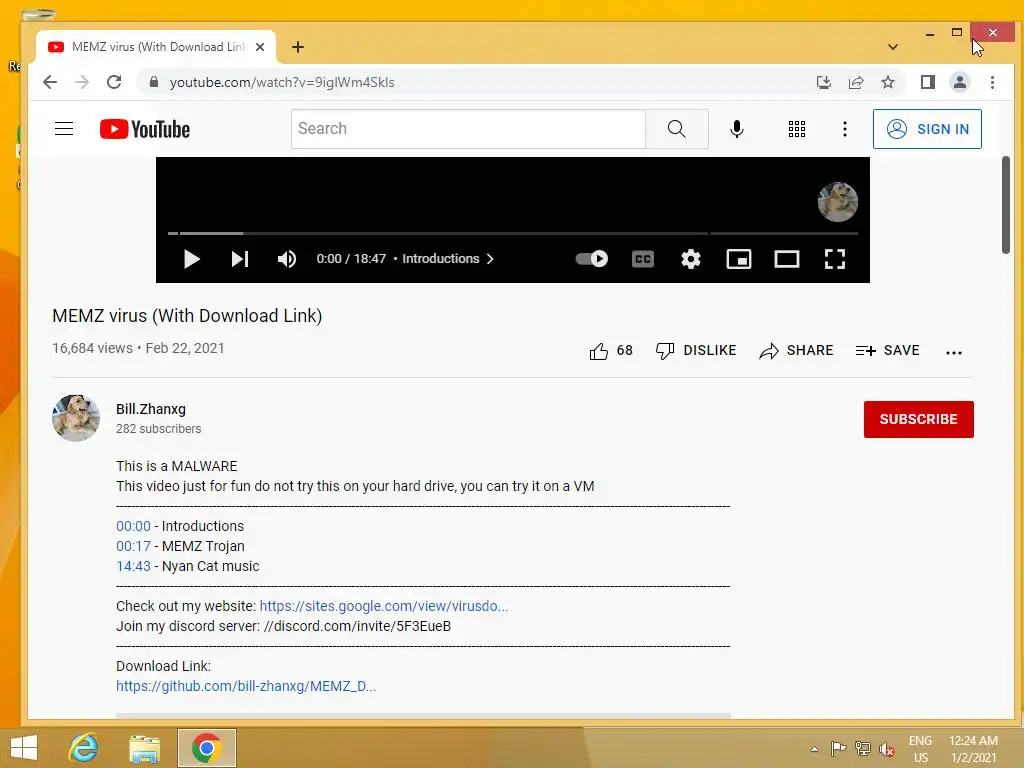Search with your voice microphone
This screenshot has height=768, width=1024.
[737, 129]
